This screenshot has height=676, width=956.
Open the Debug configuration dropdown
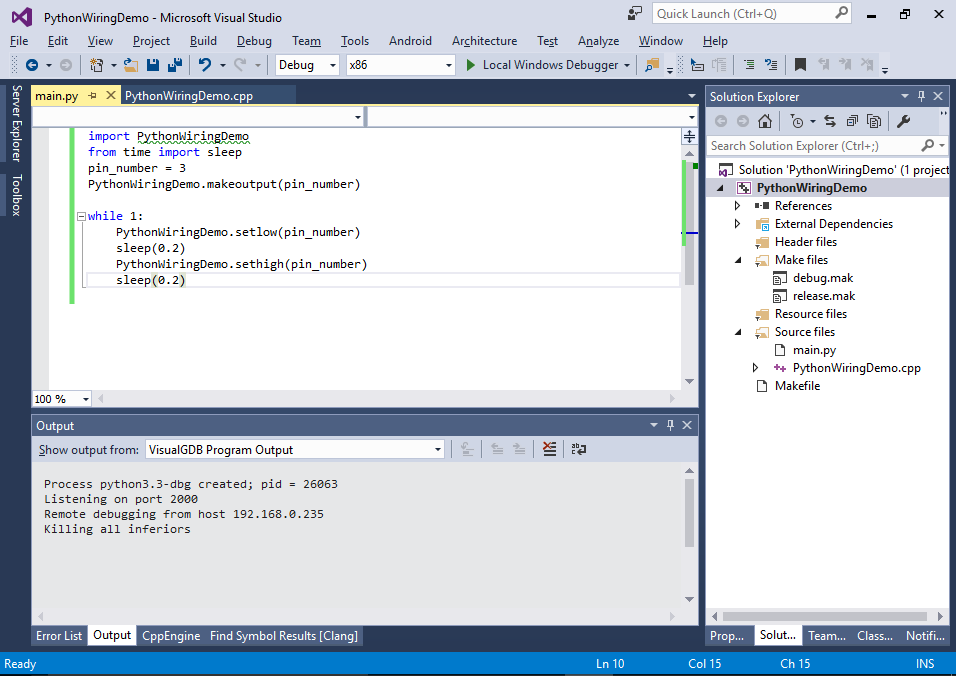tap(309, 65)
